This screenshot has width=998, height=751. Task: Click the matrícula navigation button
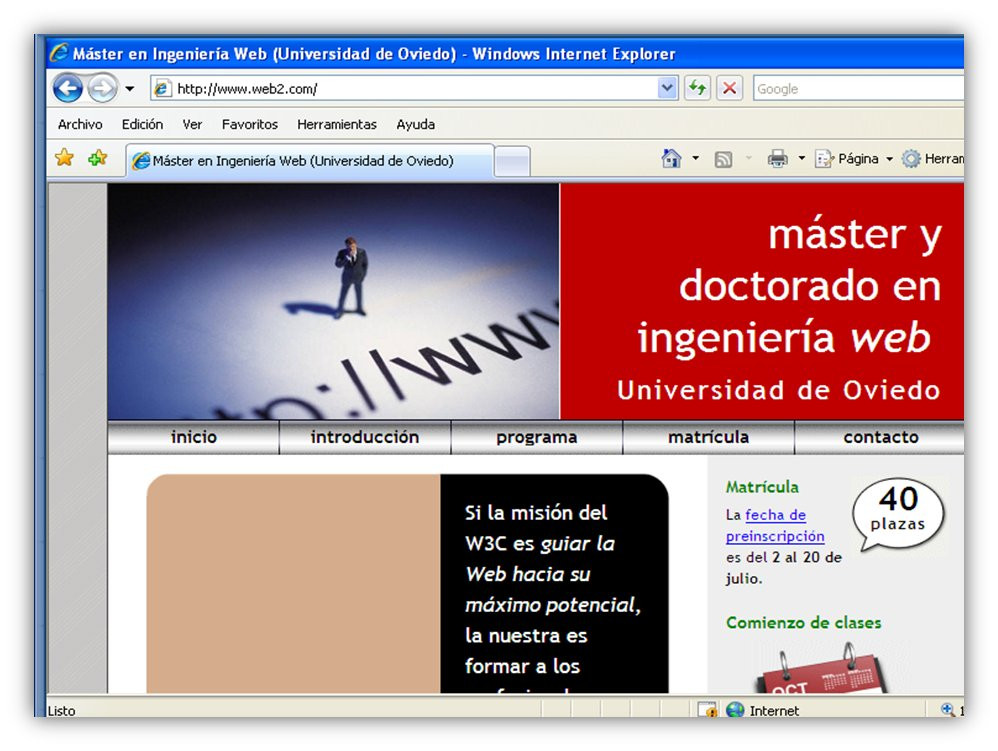coord(708,437)
